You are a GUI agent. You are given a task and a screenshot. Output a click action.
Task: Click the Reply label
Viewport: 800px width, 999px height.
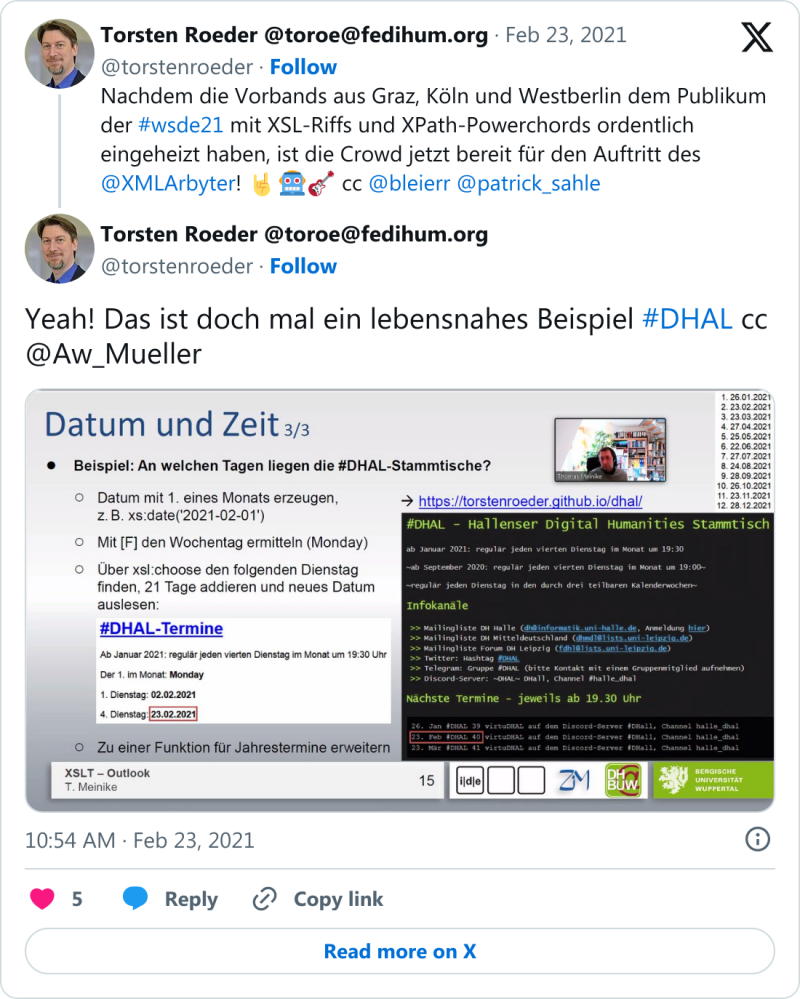tap(191, 899)
